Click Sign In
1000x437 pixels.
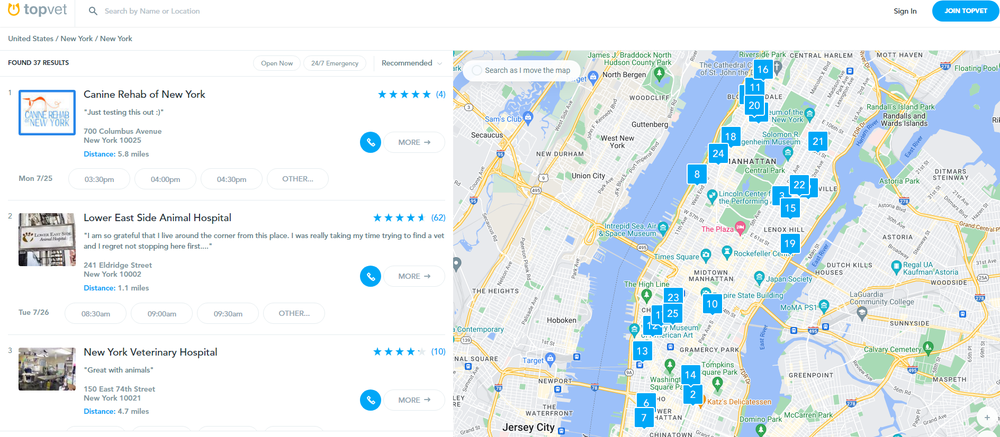[x=905, y=11]
